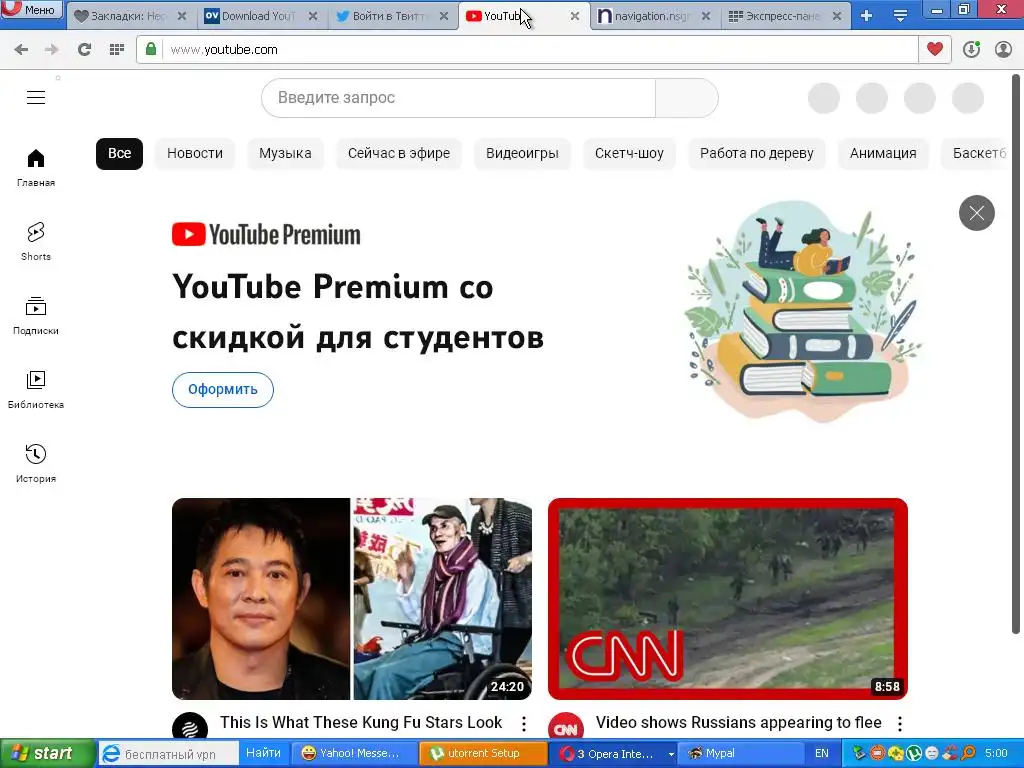Open Speed Dial grid icon in toolbar
This screenshot has height=768, width=1024.
(117, 50)
